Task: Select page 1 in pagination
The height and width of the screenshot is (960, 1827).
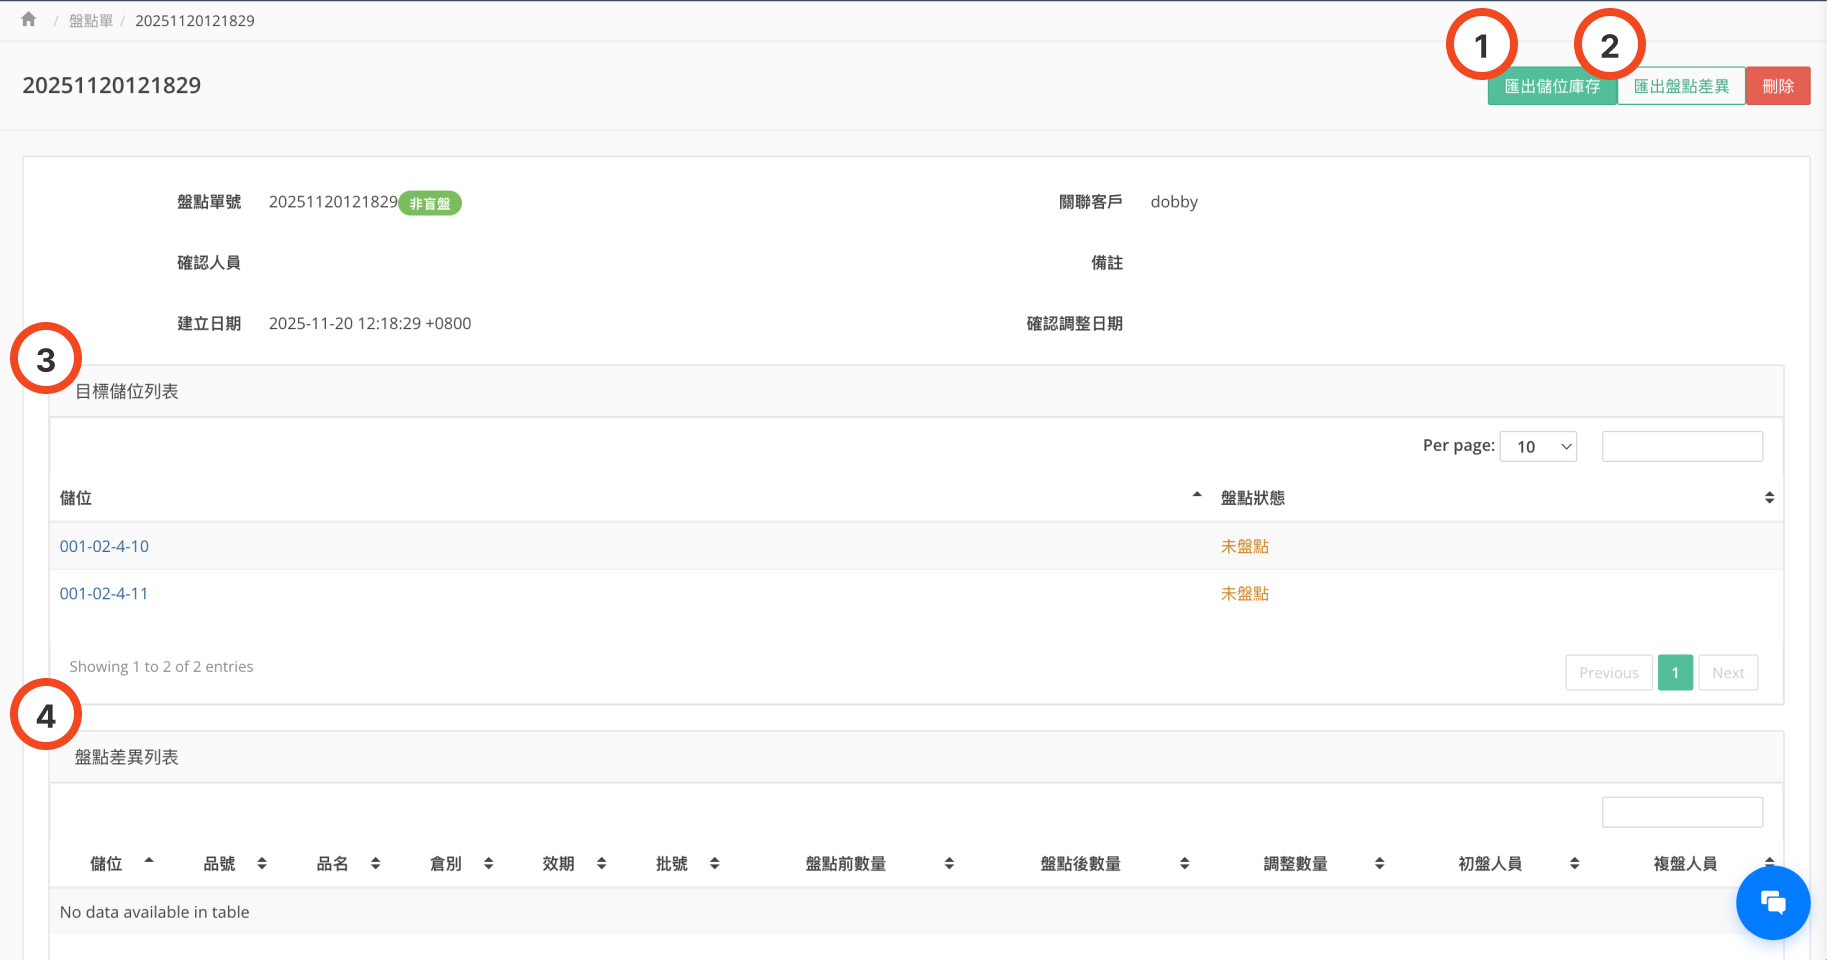Action: tap(1675, 673)
